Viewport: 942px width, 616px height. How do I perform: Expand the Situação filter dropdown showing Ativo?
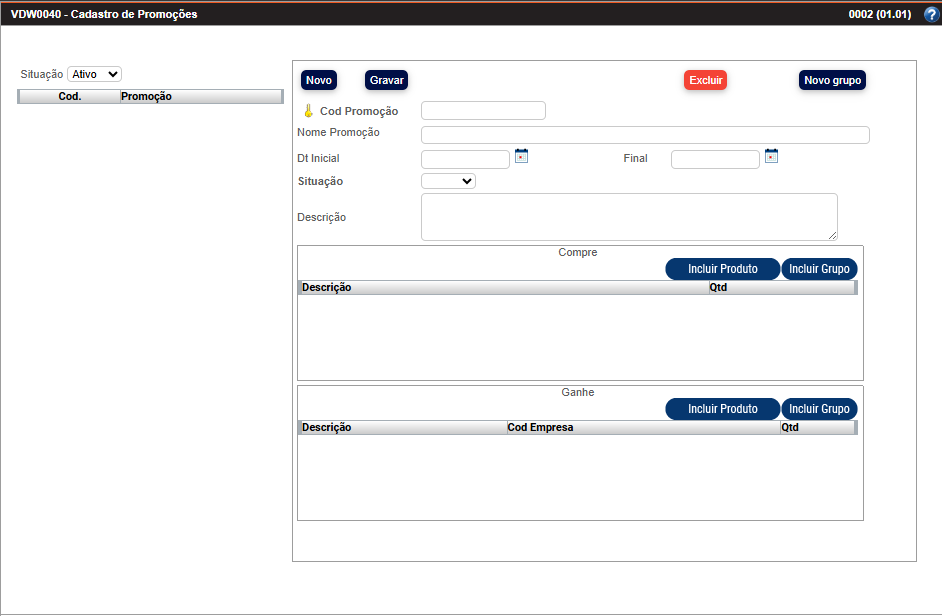94,74
